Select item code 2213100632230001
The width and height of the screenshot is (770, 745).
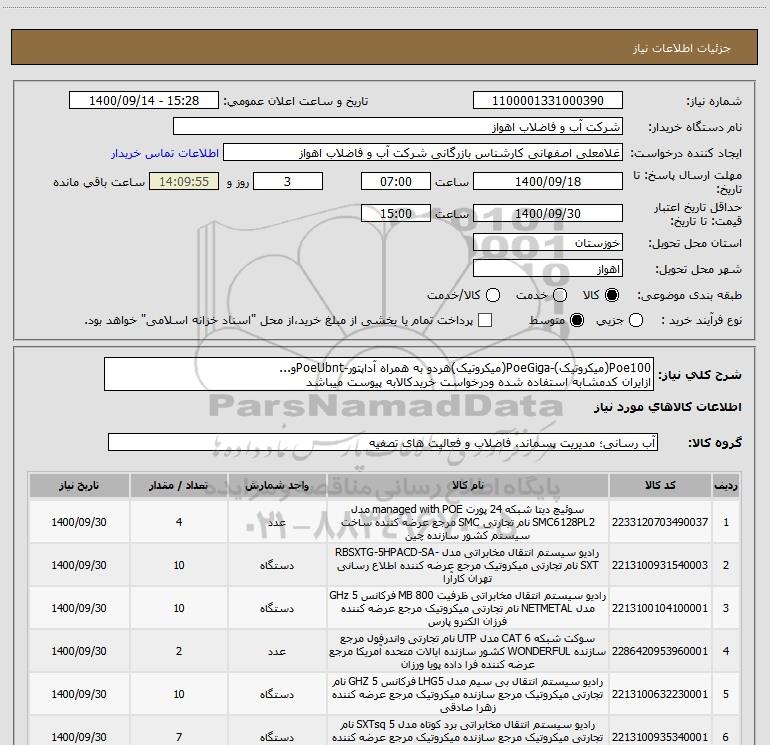(x=660, y=694)
